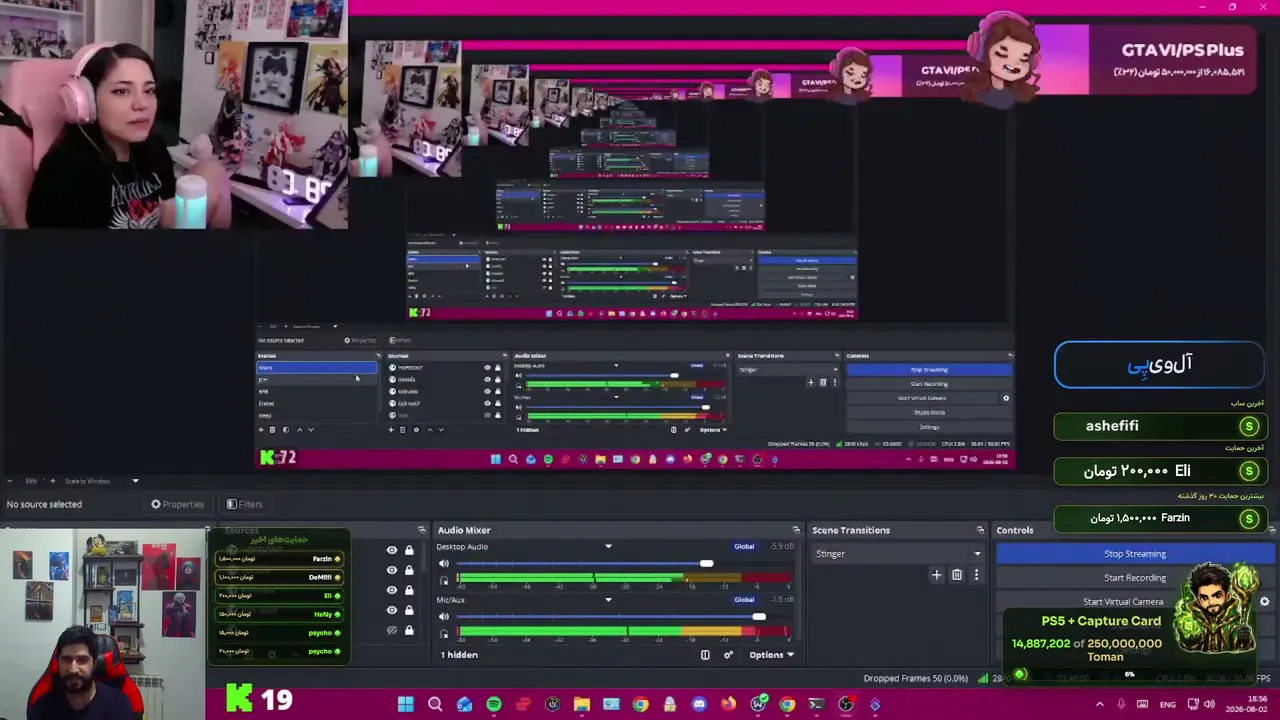1280x720 pixels.
Task: Mute the Desktop Audio speaker icon
Action: [445, 564]
